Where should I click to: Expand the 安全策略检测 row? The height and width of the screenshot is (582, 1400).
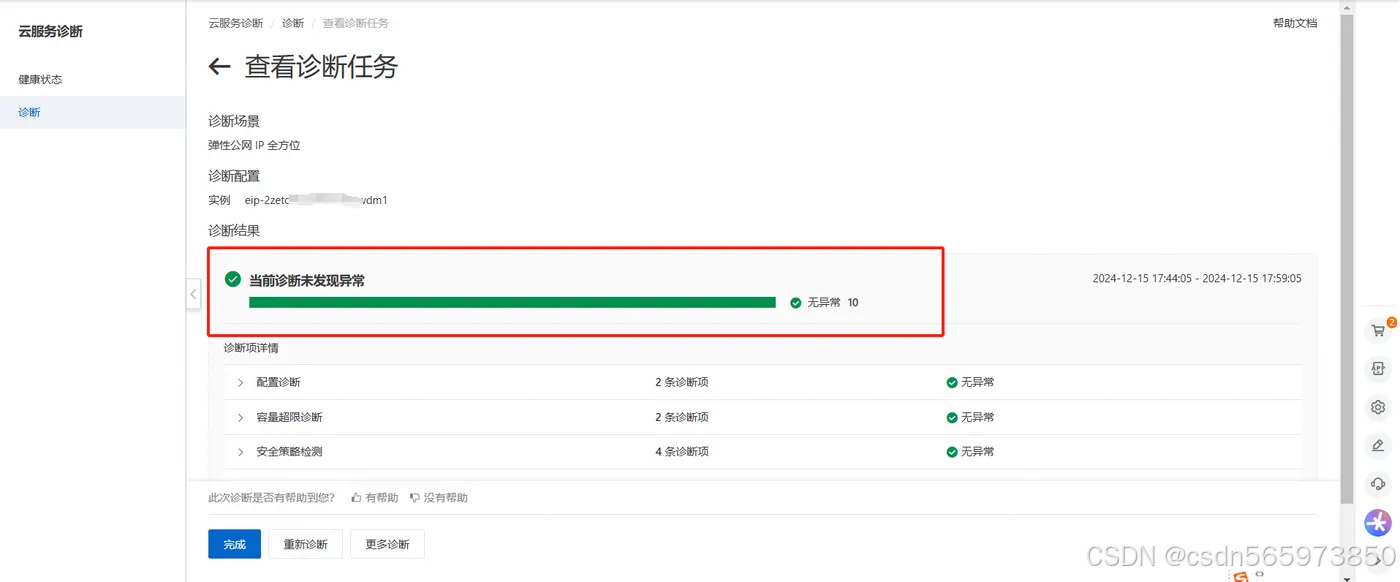tap(241, 452)
